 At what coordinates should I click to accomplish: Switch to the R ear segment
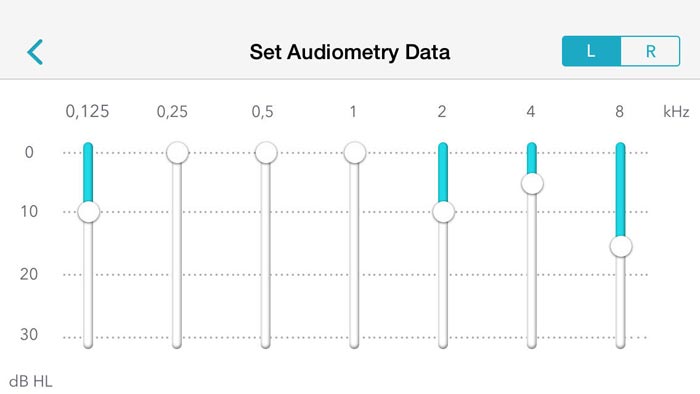tap(650, 51)
